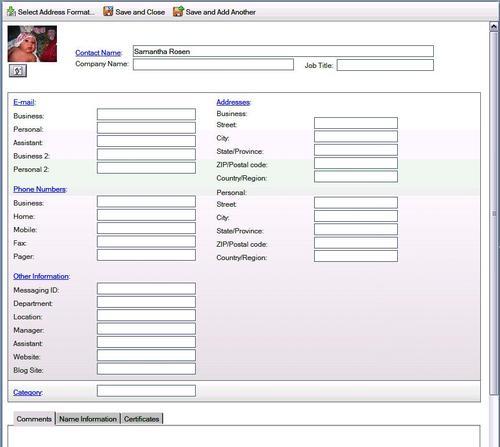Viewport: 500px width, 447px height.
Task: Click the Company Name field
Action: [213, 64]
